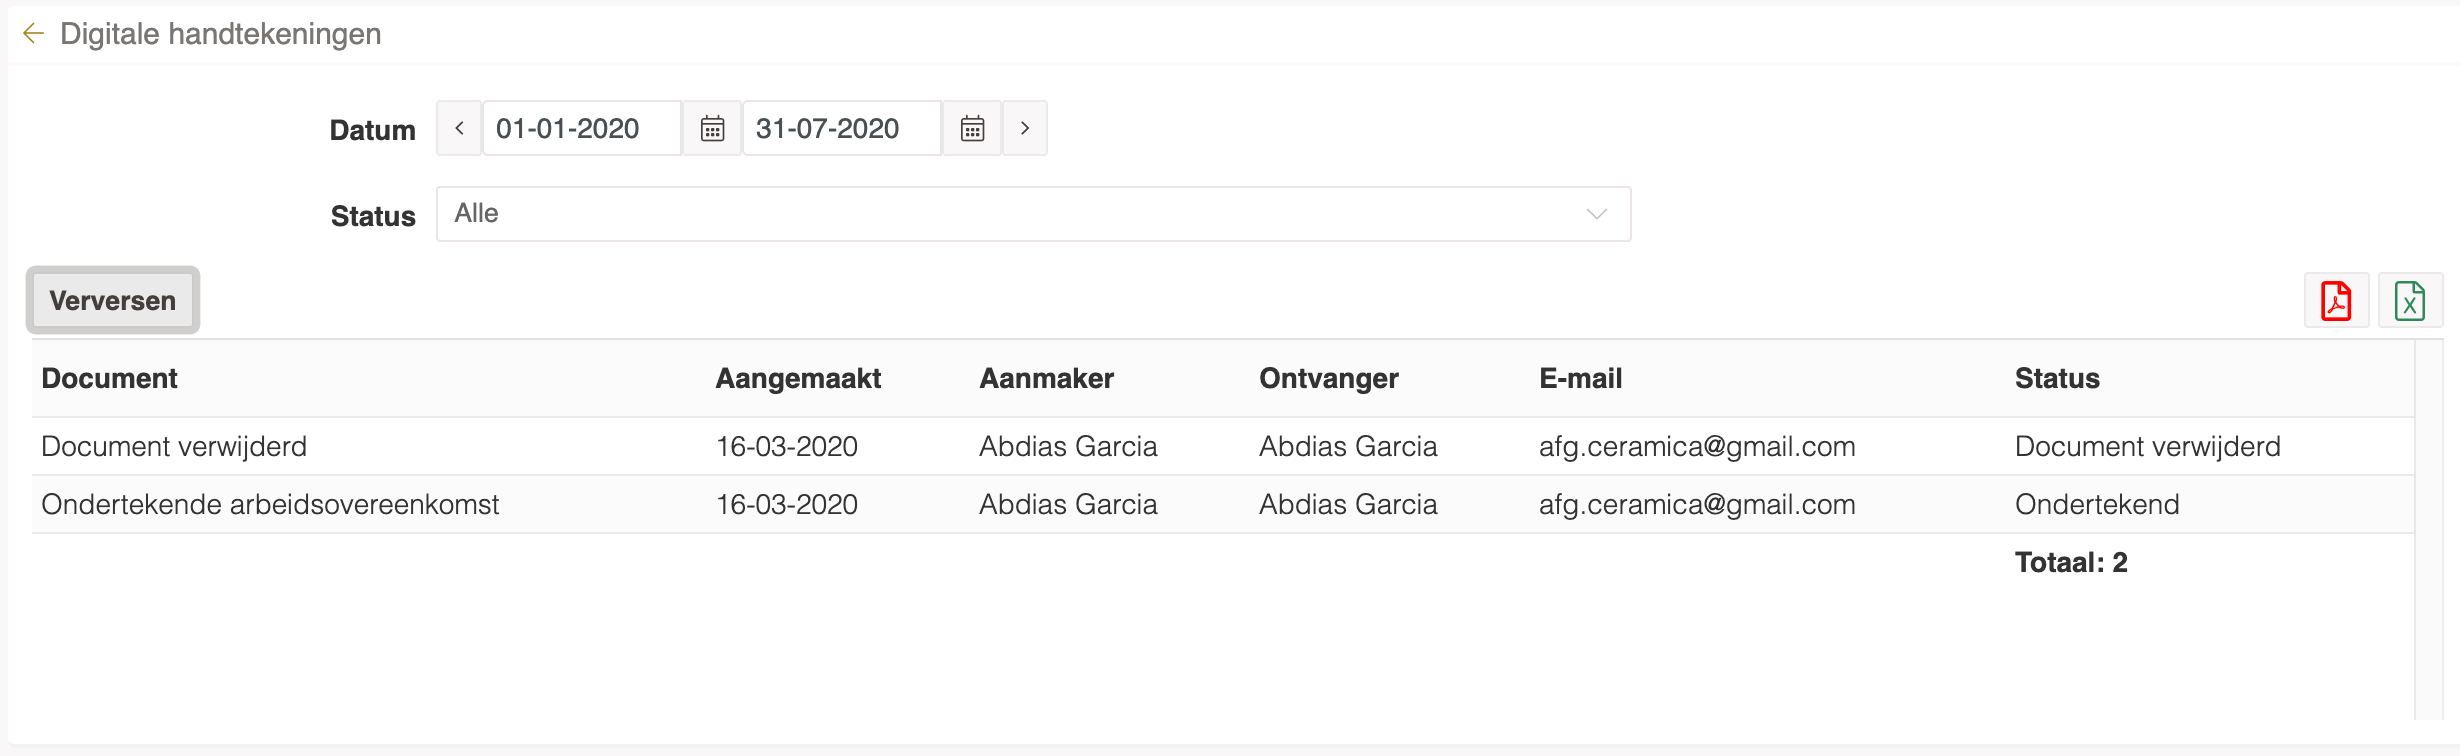Edit the end date field 31-07-2020
Screen dimensions: 2460x756
[x=842, y=128]
